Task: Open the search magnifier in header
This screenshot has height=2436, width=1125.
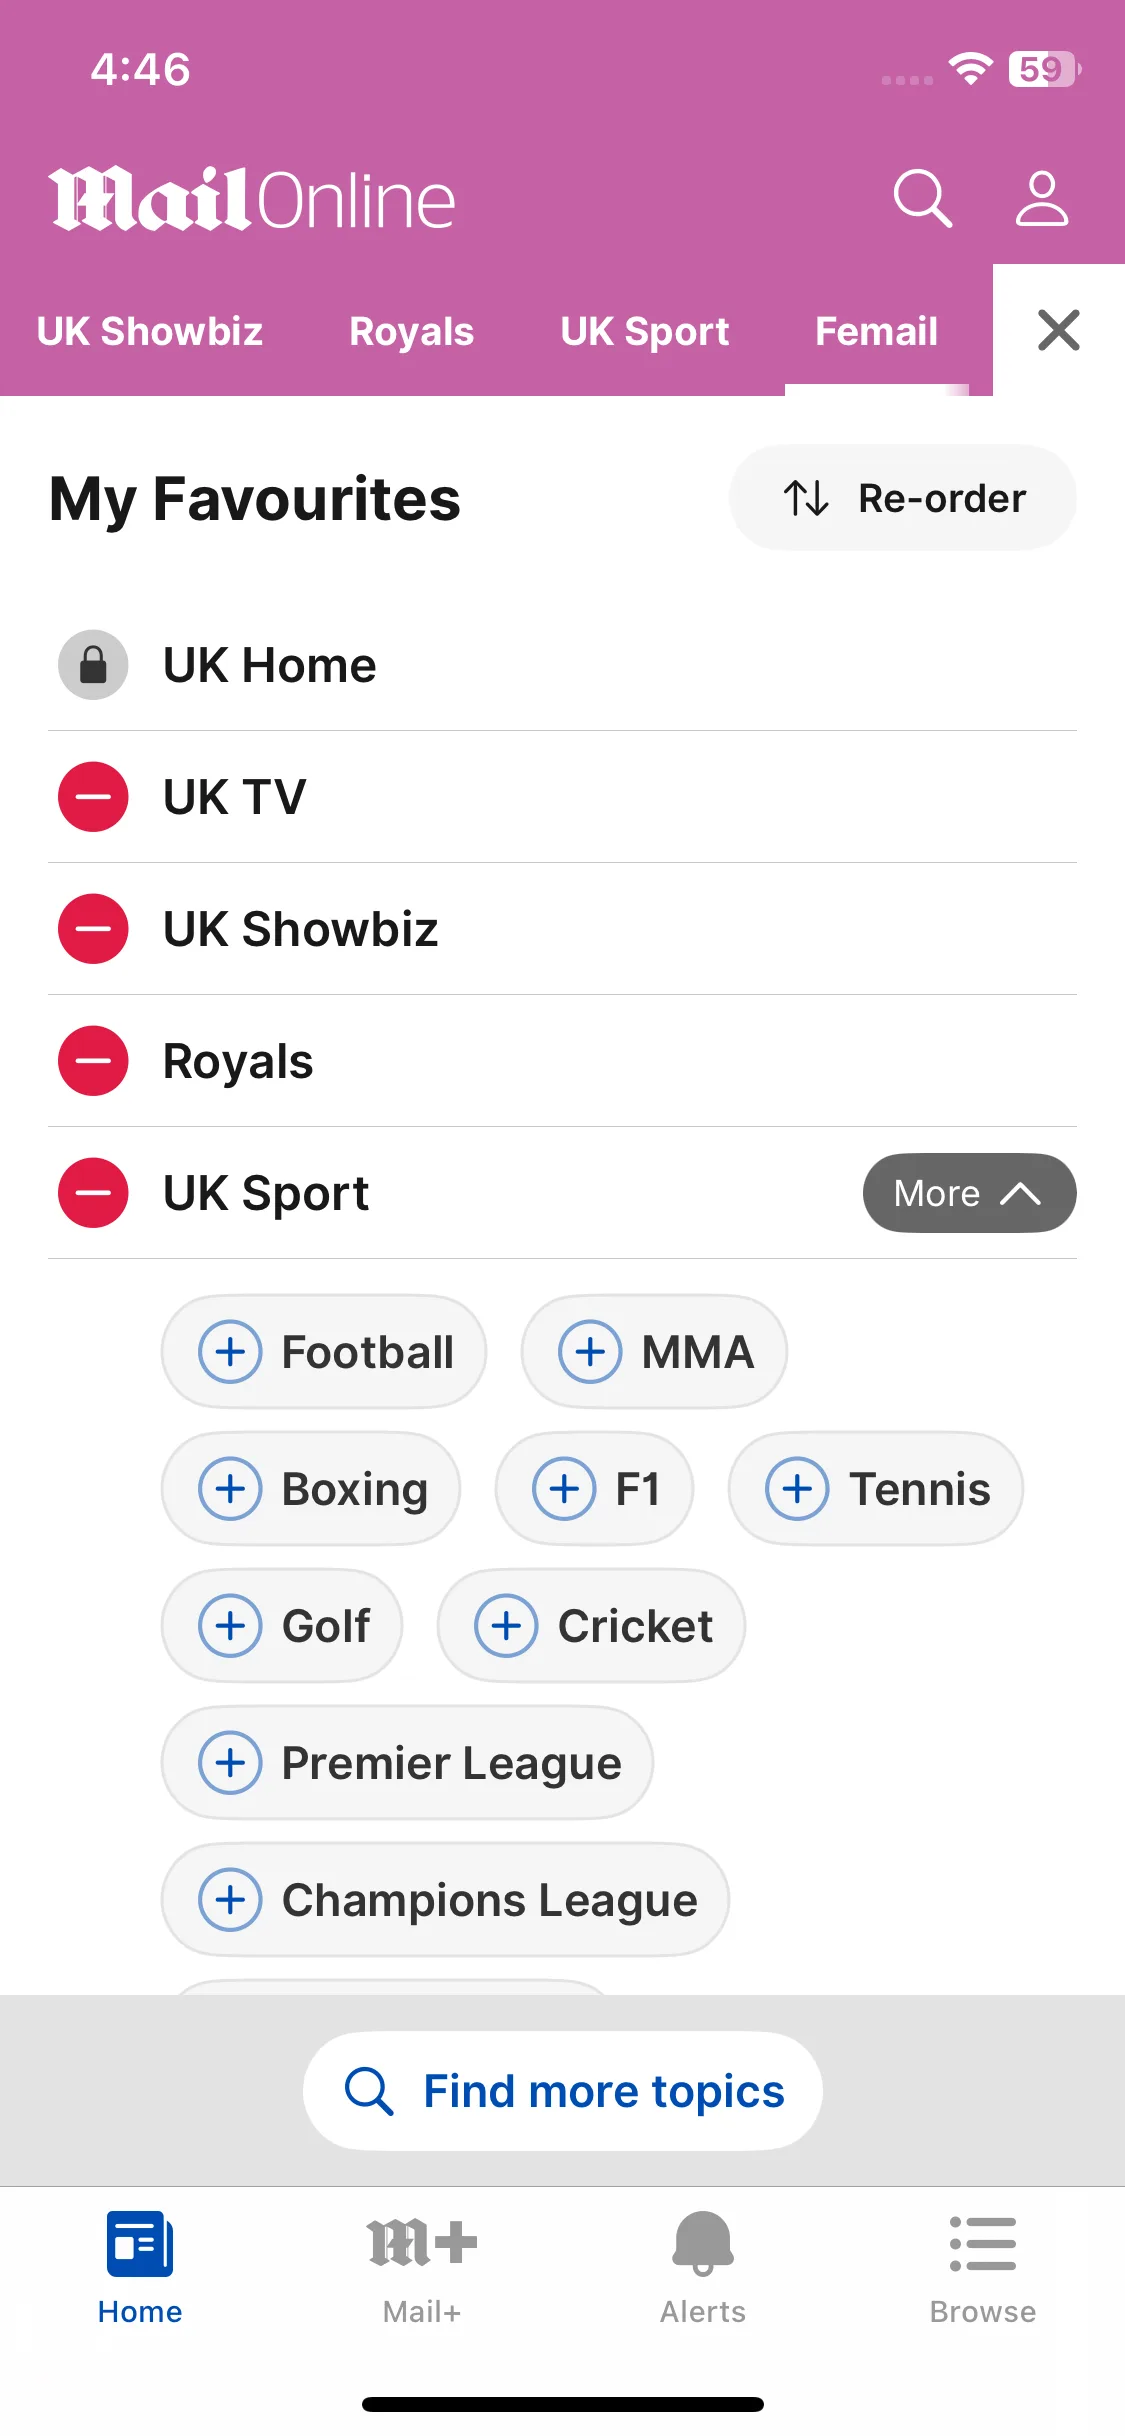Action: pyautogui.click(x=922, y=198)
